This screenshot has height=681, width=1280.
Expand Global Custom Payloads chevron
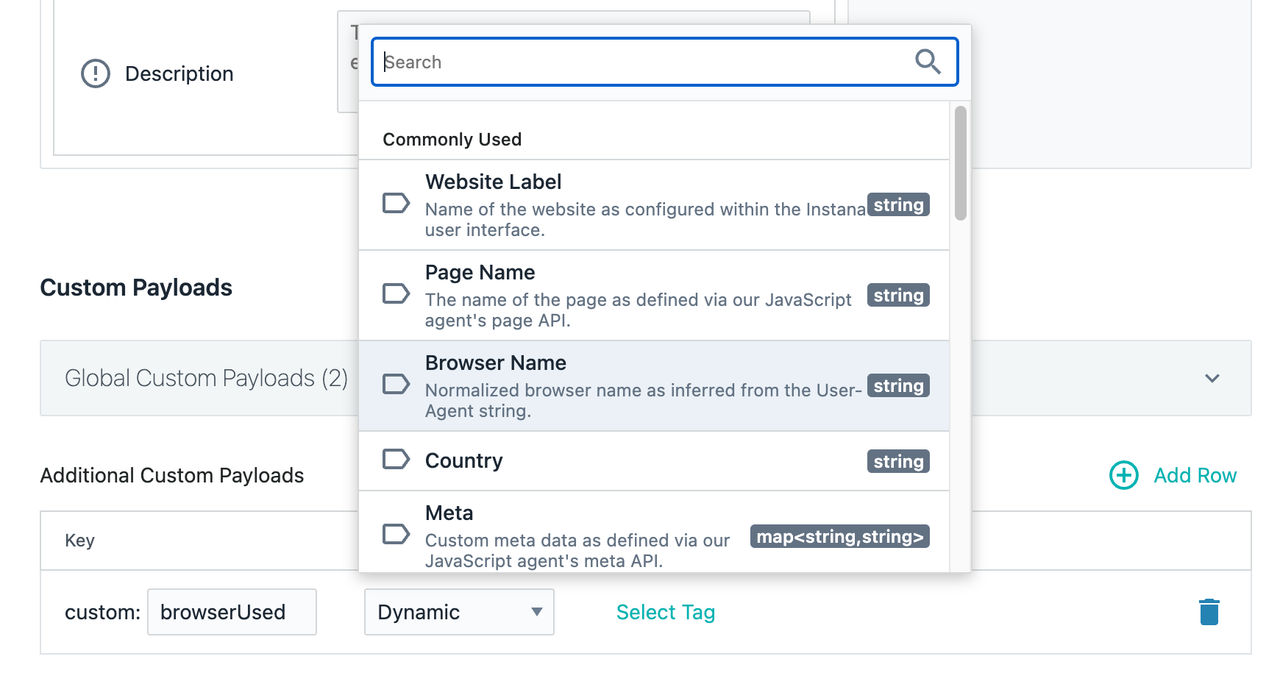click(x=1212, y=378)
